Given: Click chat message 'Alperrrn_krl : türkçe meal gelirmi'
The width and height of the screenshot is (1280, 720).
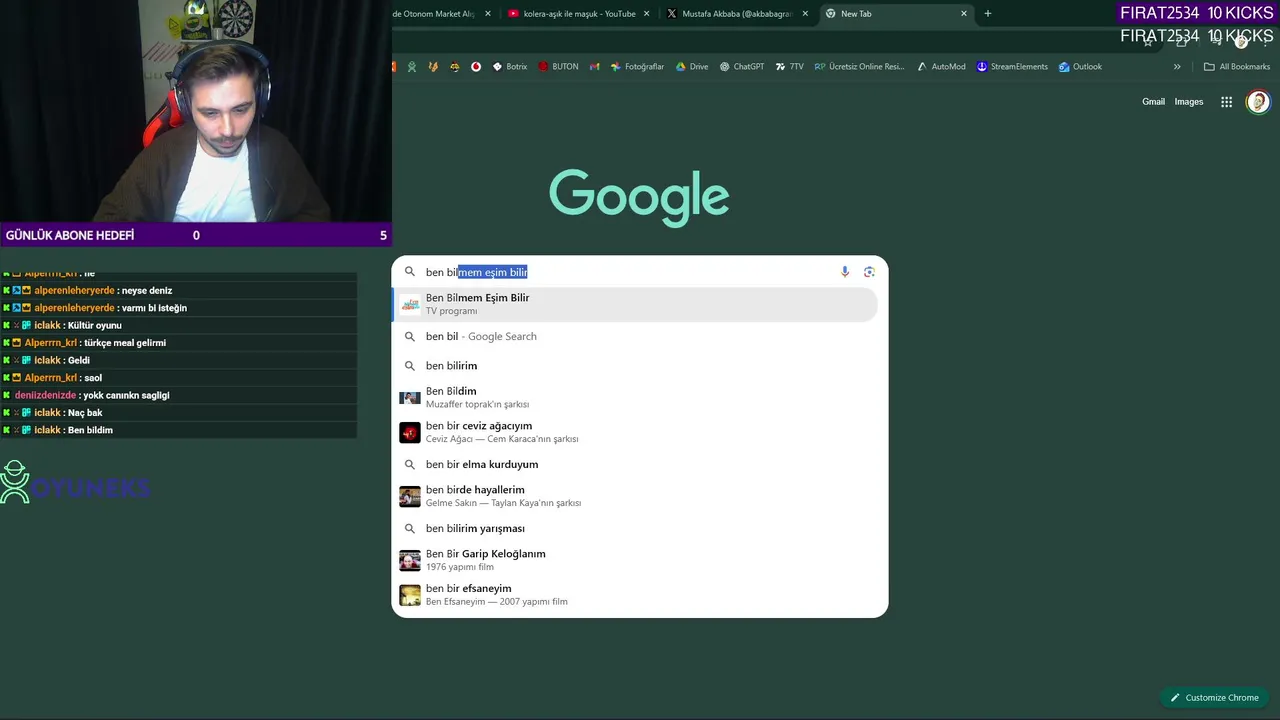Looking at the screenshot, I should [x=178, y=343].
